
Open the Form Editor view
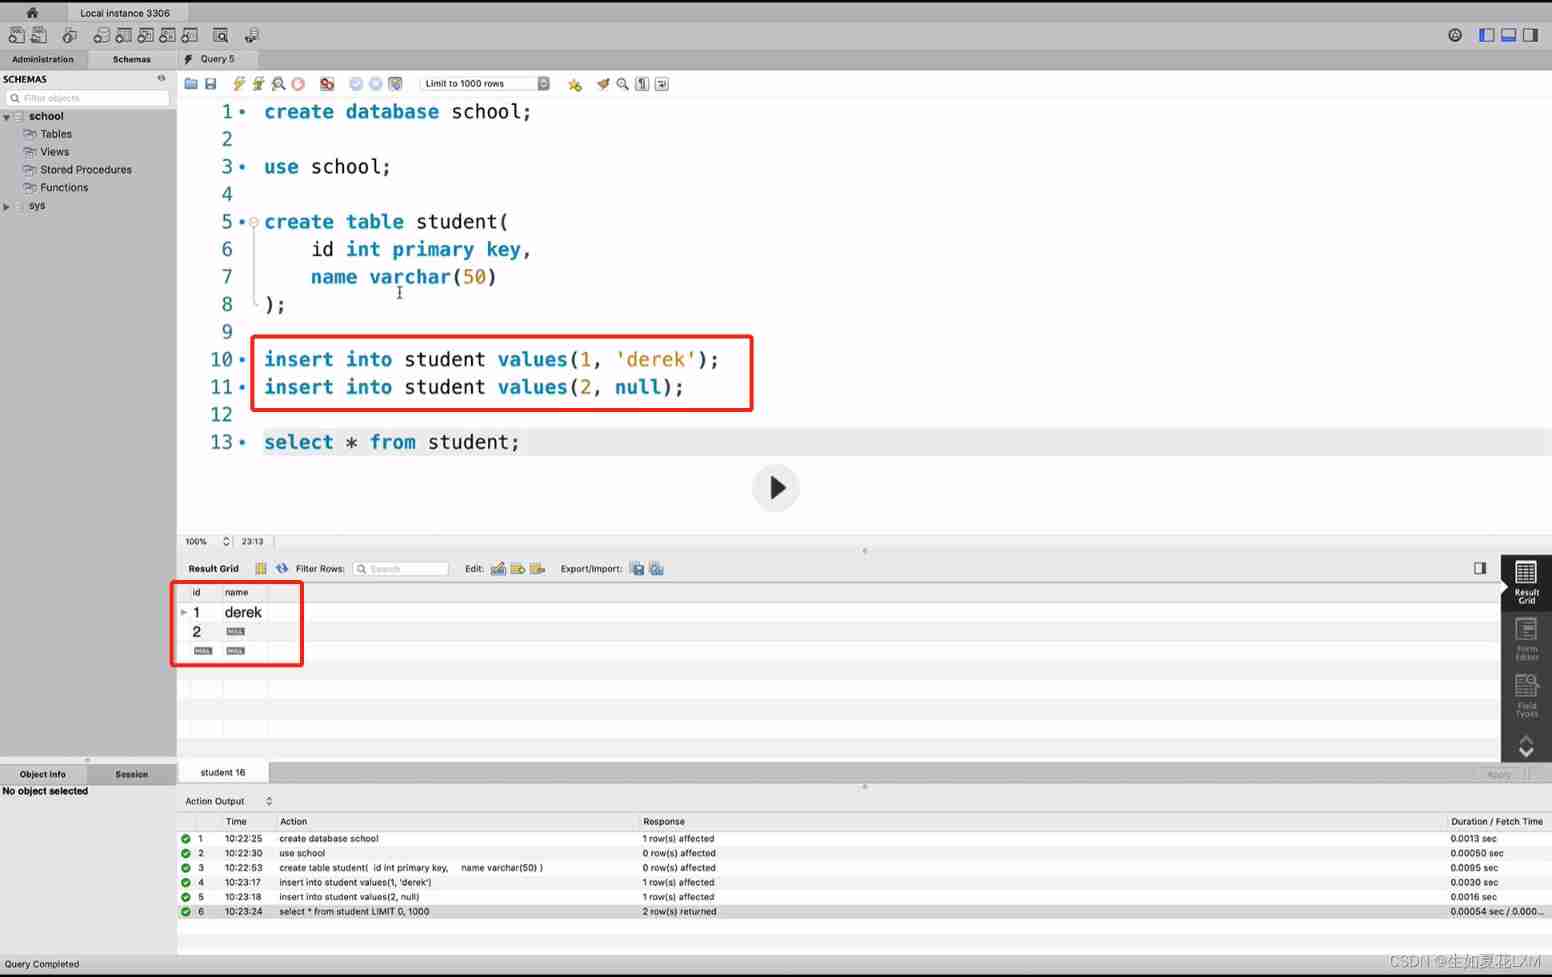coord(1526,639)
